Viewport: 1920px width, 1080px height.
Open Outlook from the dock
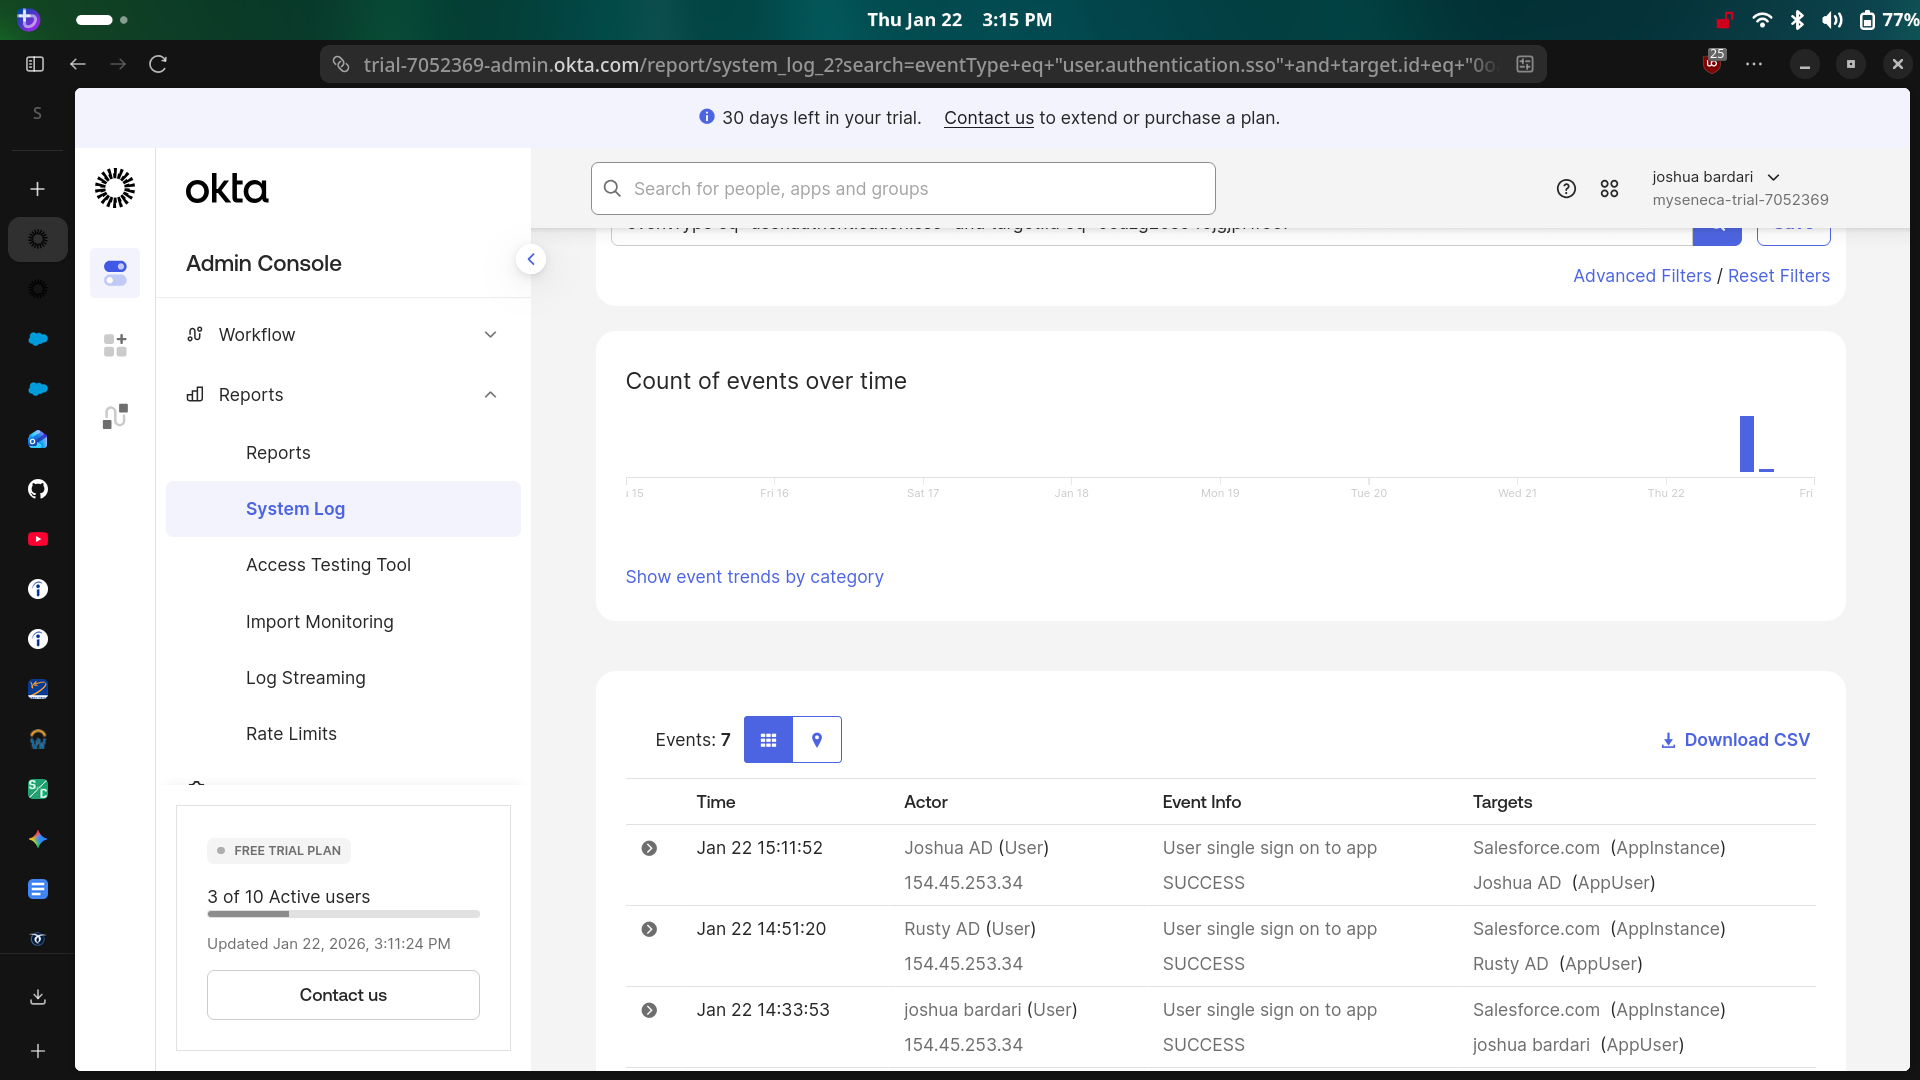[37, 439]
